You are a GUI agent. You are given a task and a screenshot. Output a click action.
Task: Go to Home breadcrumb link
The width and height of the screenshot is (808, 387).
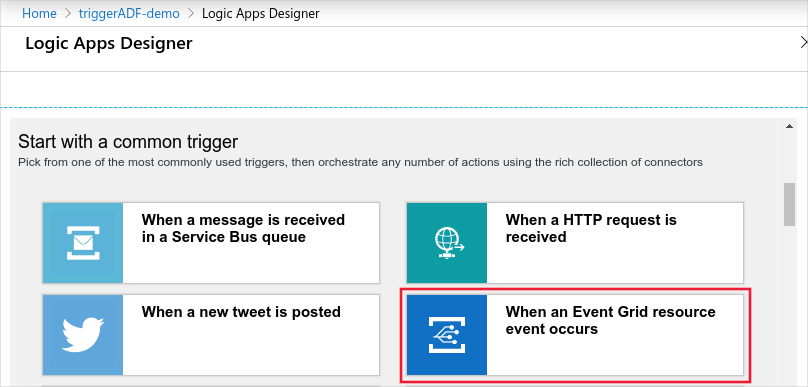(39, 13)
